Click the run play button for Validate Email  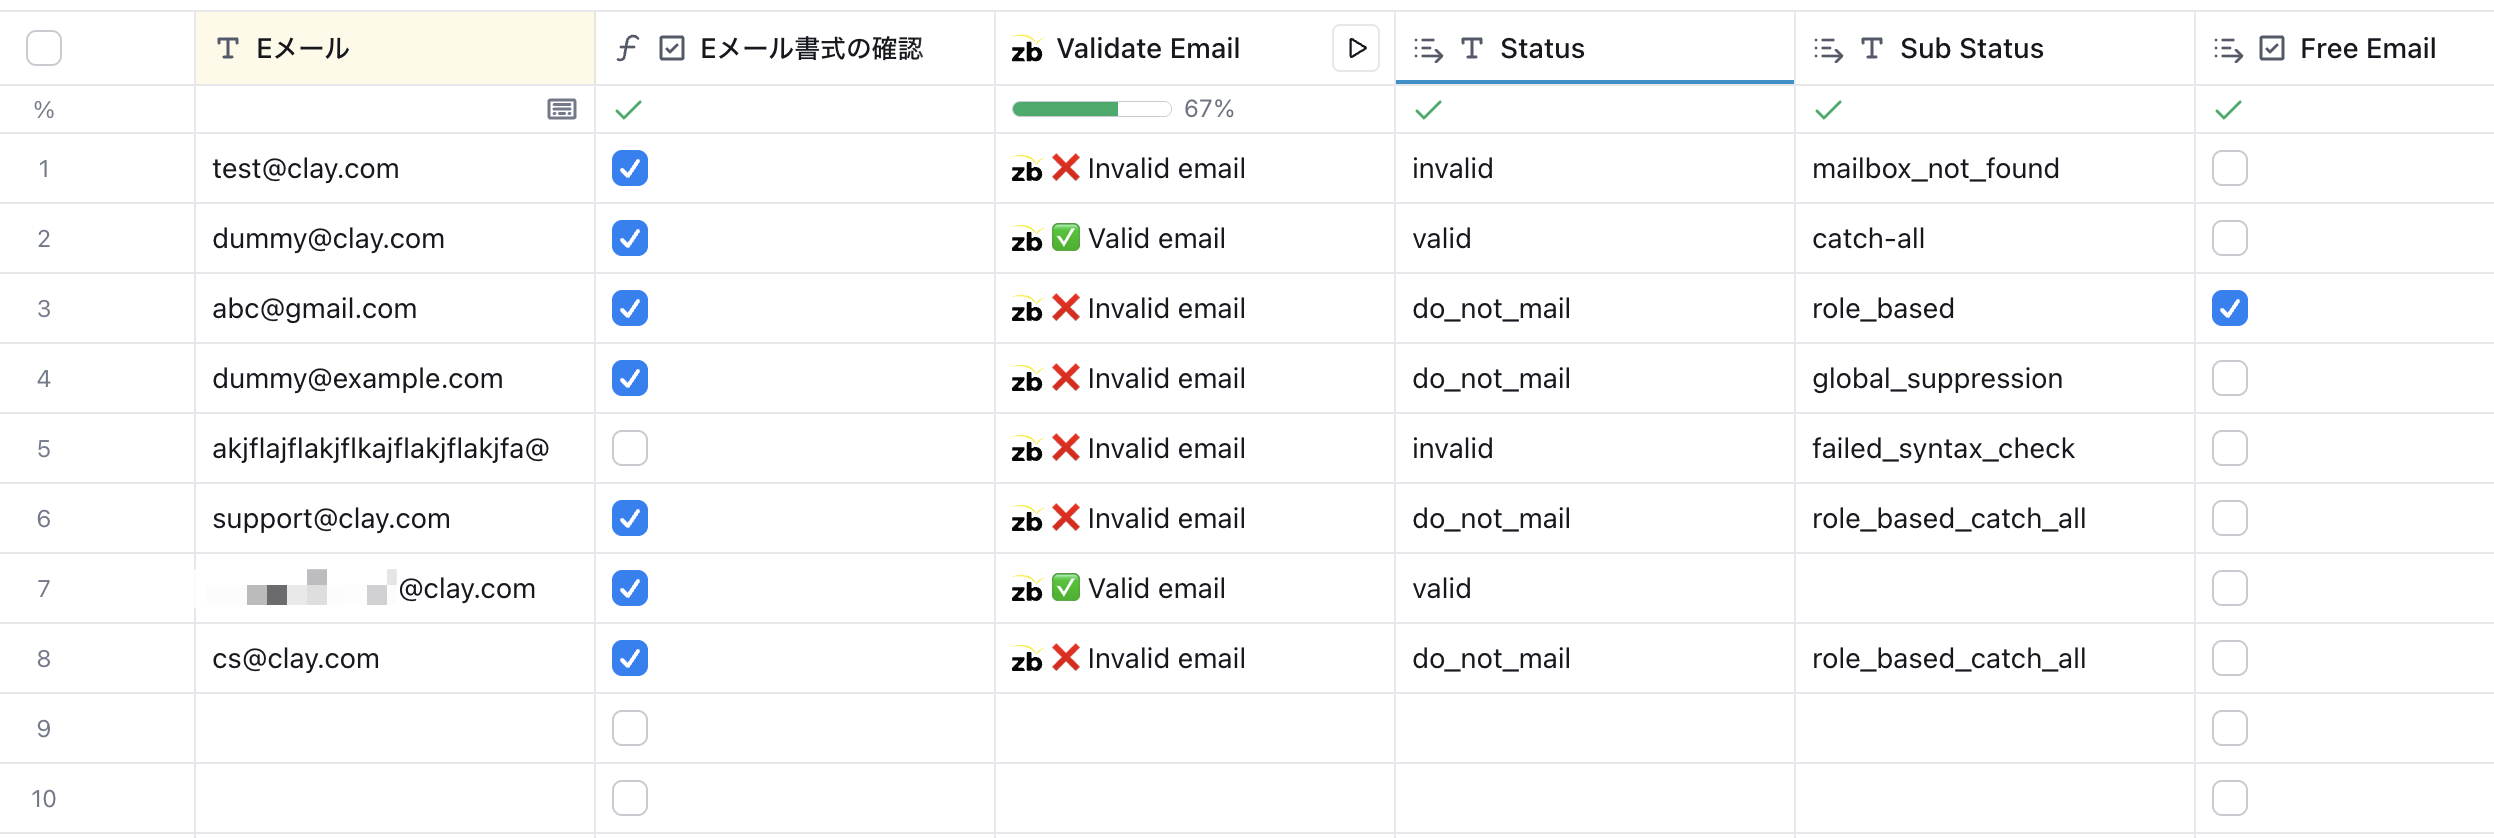click(1356, 48)
